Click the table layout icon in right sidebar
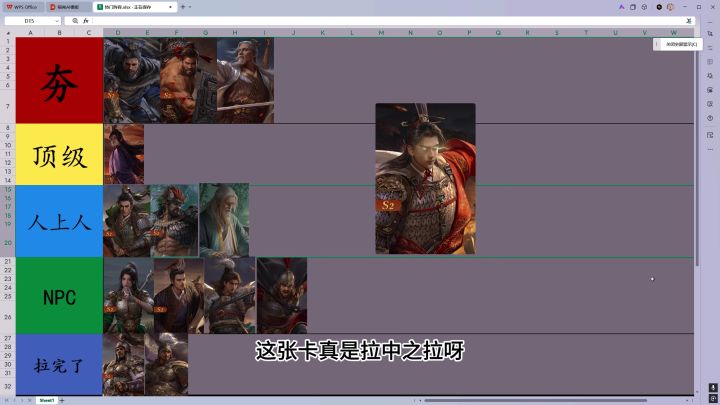This screenshot has height=405, width=720. click(710, 62)
